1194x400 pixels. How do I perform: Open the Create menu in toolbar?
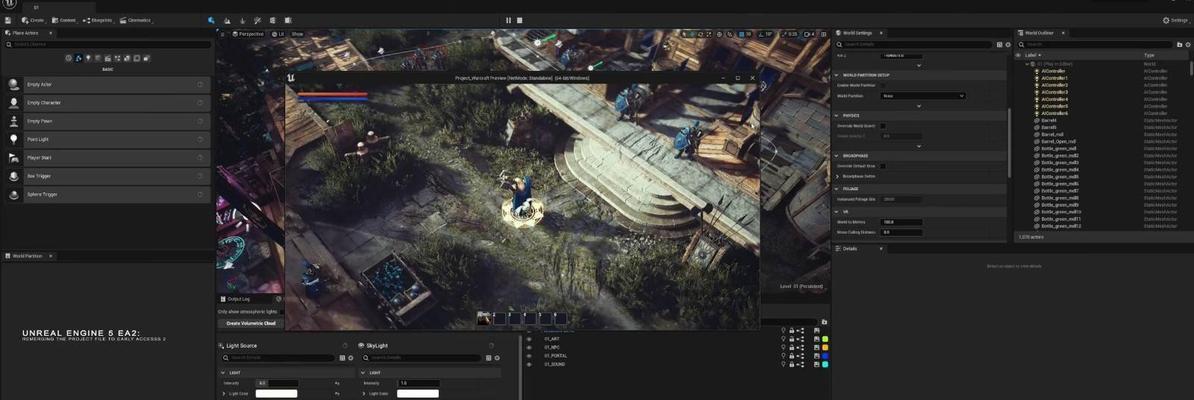tap(34, 20)
